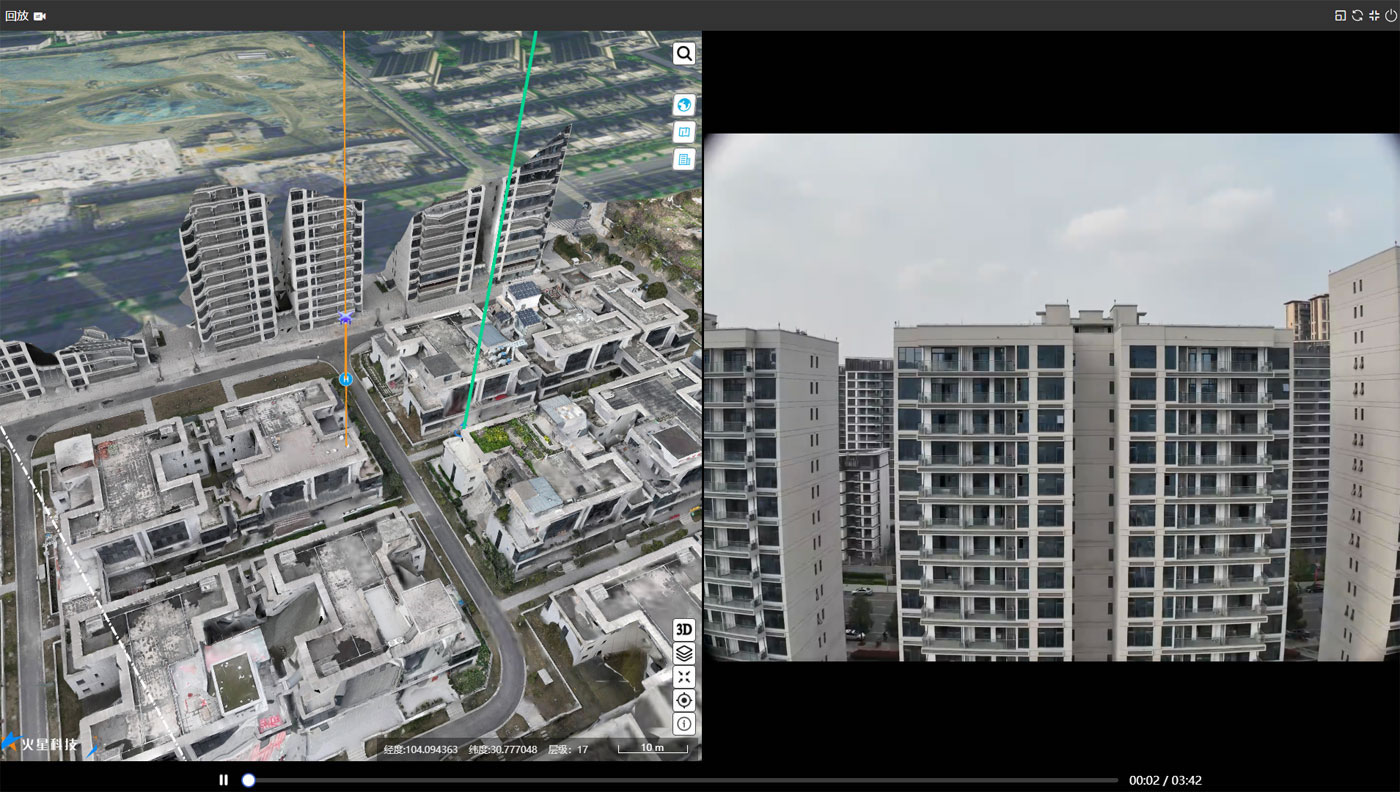
Task: Click the 回放 replay title label
Action: [16, 15]
